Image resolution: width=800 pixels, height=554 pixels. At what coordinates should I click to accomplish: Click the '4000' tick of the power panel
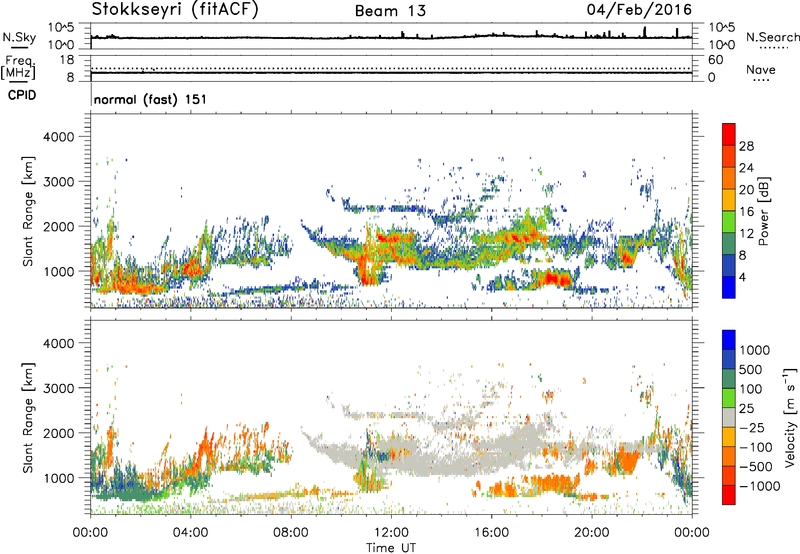(59, 137)
